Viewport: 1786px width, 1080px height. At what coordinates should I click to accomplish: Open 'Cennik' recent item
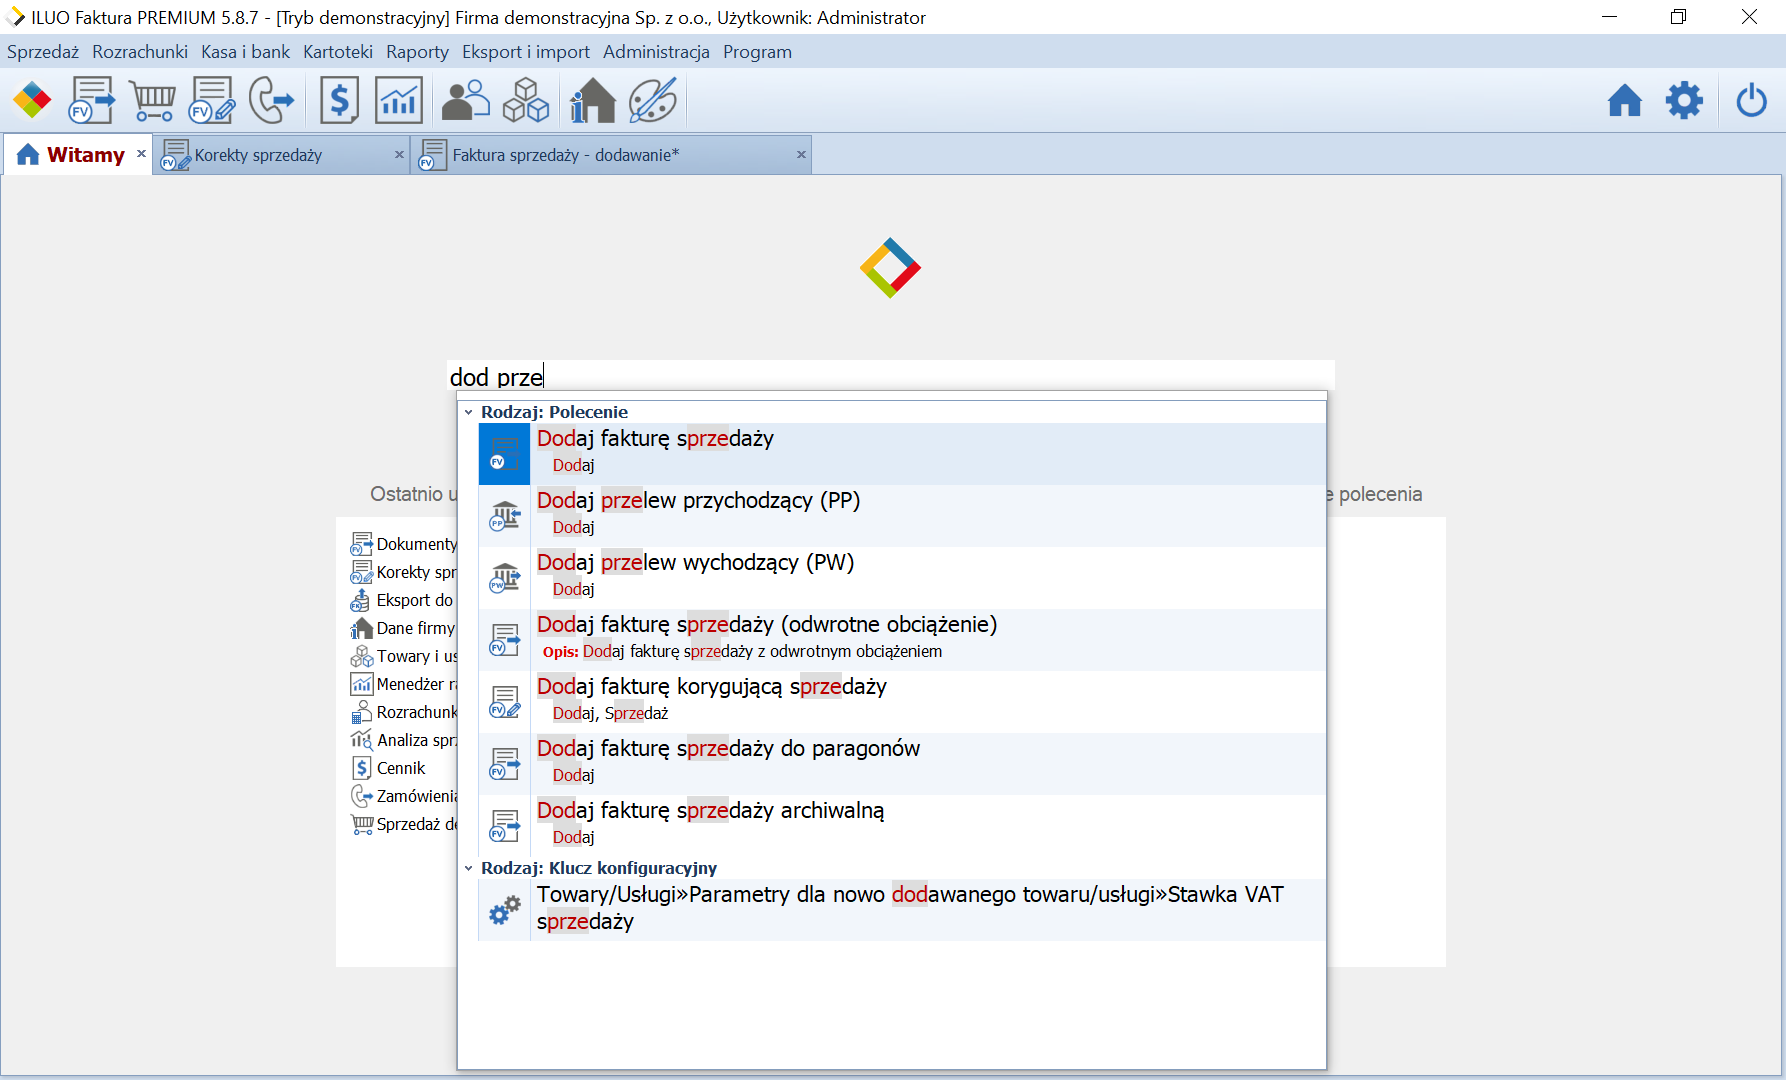point(388,768)
